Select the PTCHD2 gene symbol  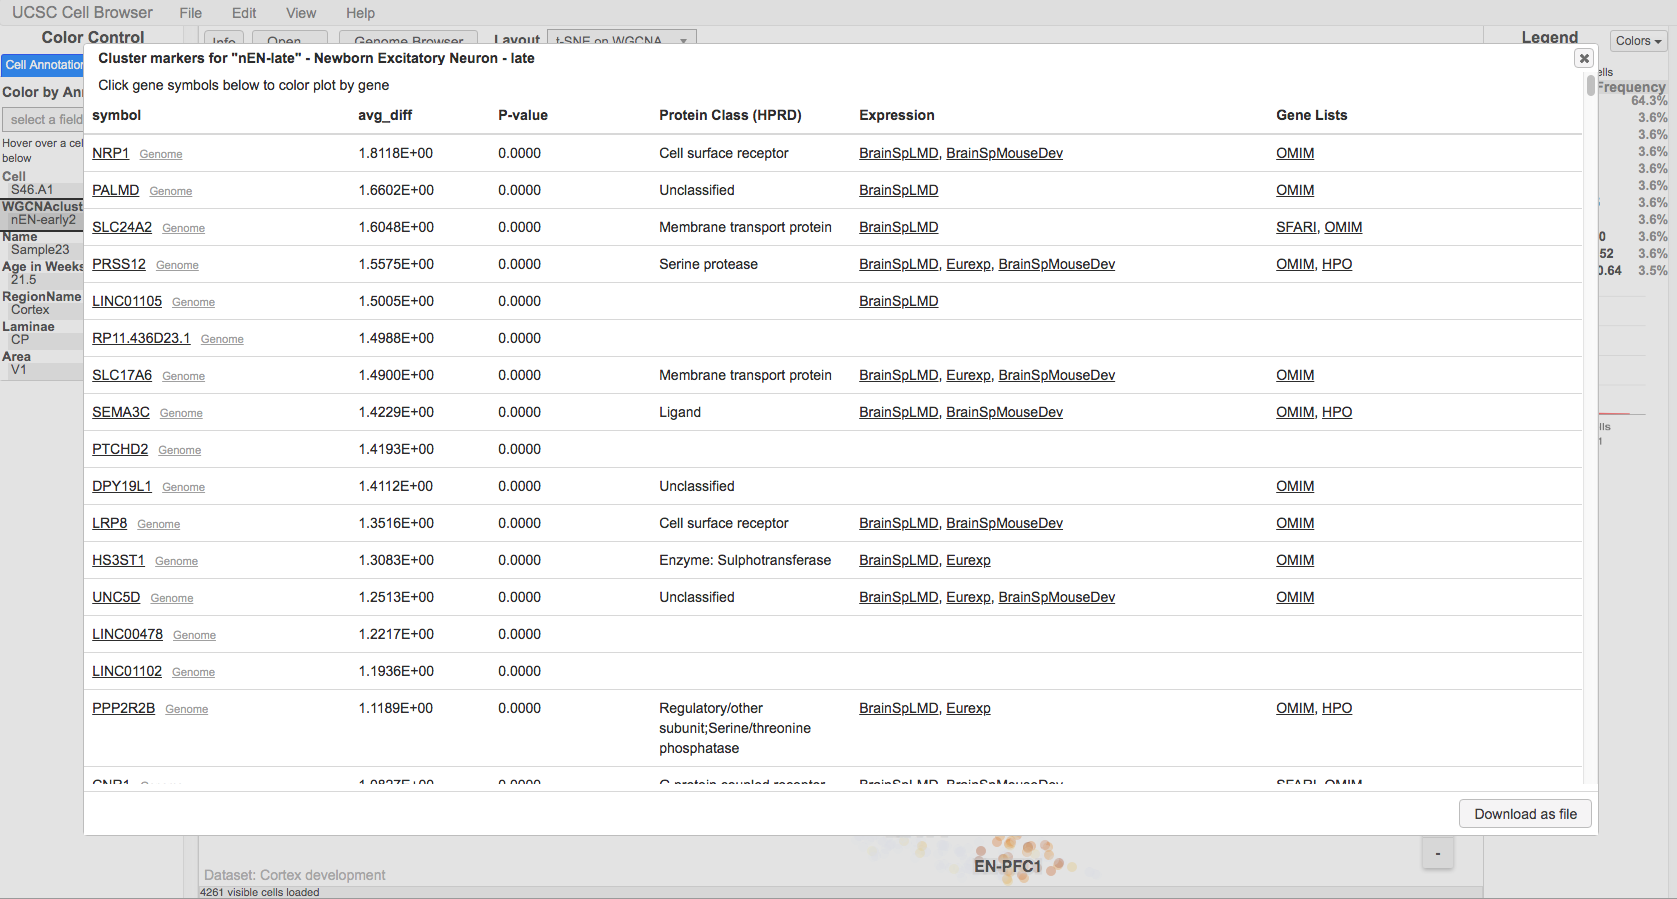tap(120, 449)
